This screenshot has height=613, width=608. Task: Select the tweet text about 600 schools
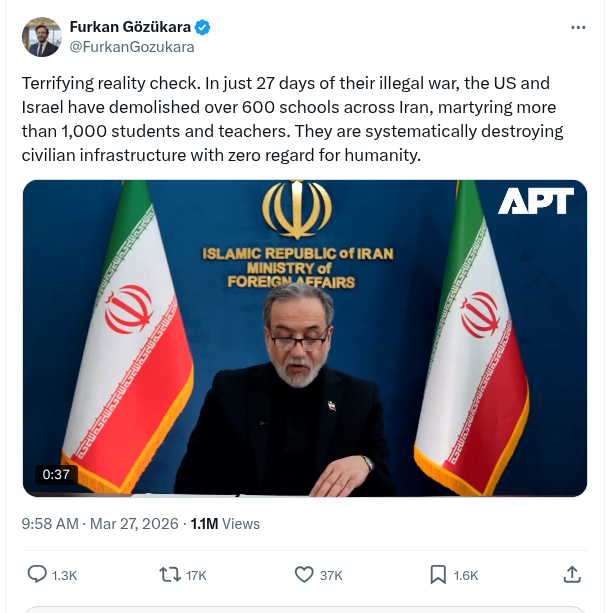[292, 119]
